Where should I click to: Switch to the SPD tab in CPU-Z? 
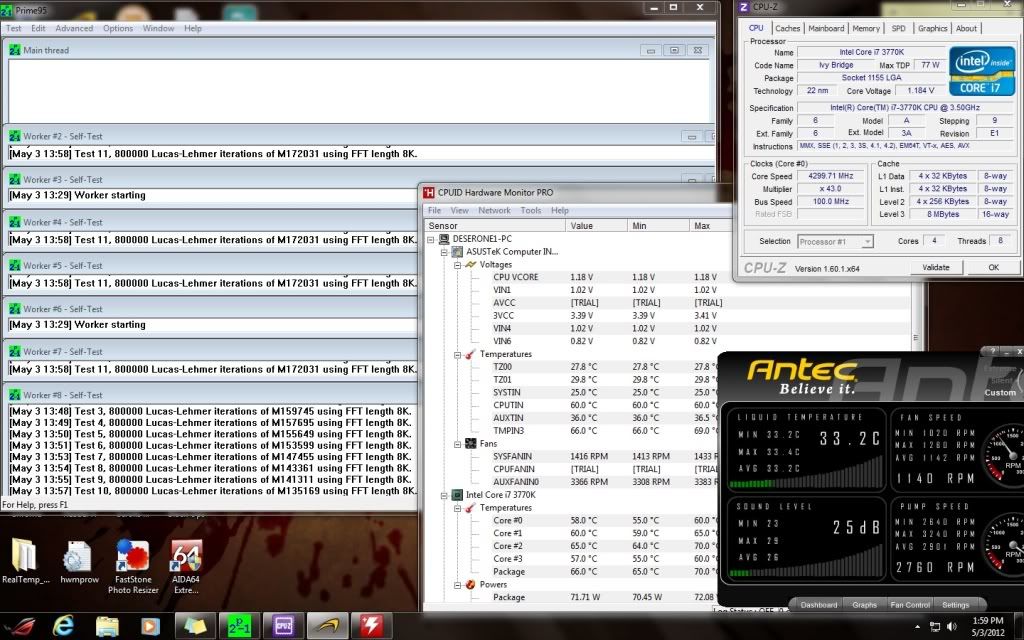(x=899, y=29)
